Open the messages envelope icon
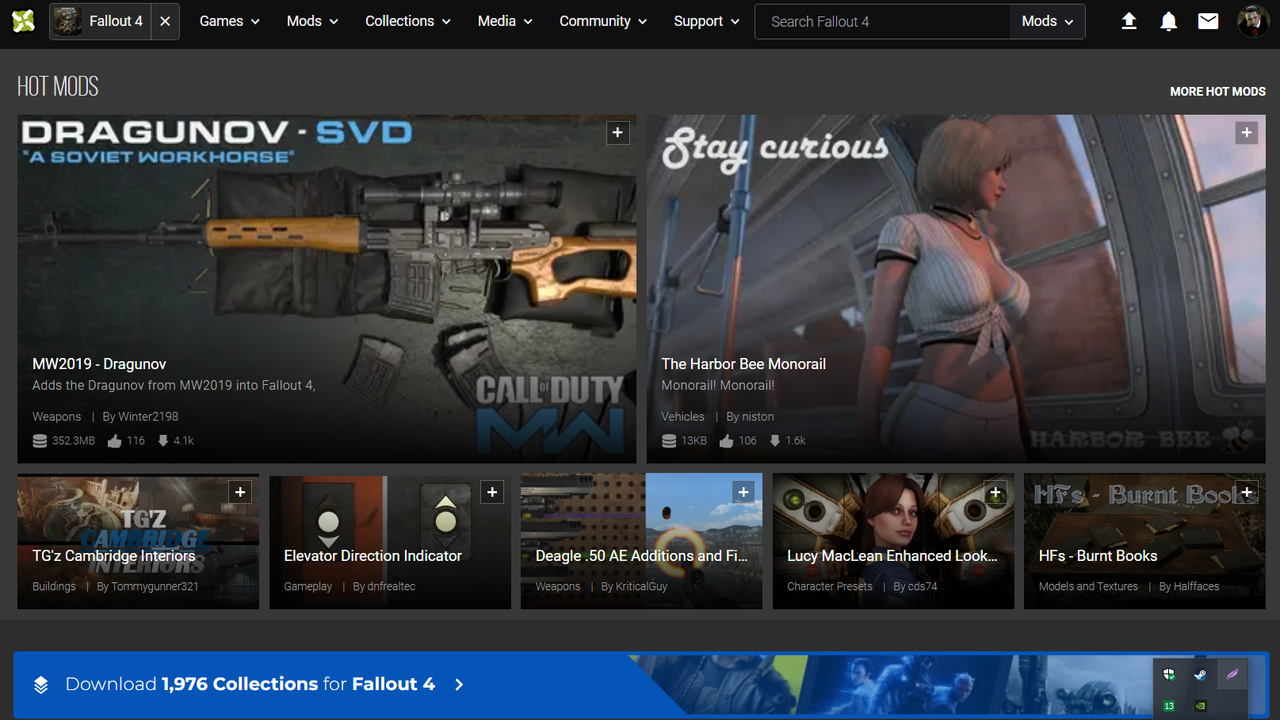 pos(1208,21)
